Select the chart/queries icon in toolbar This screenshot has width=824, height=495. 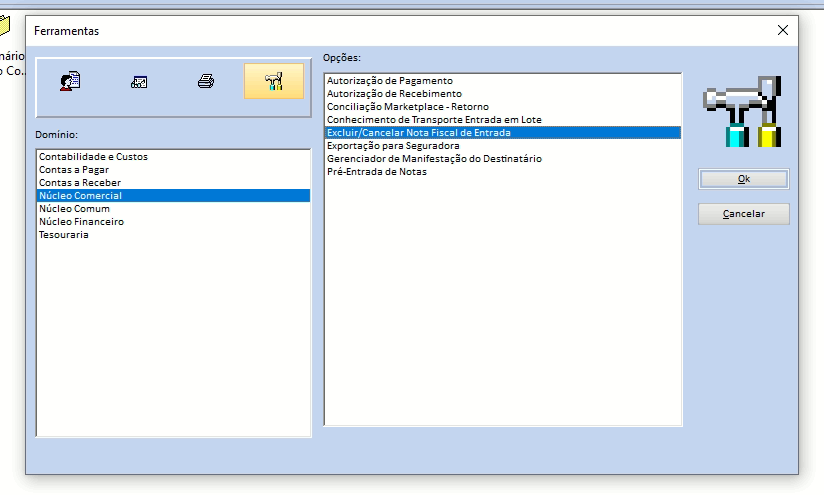(139, 82)
